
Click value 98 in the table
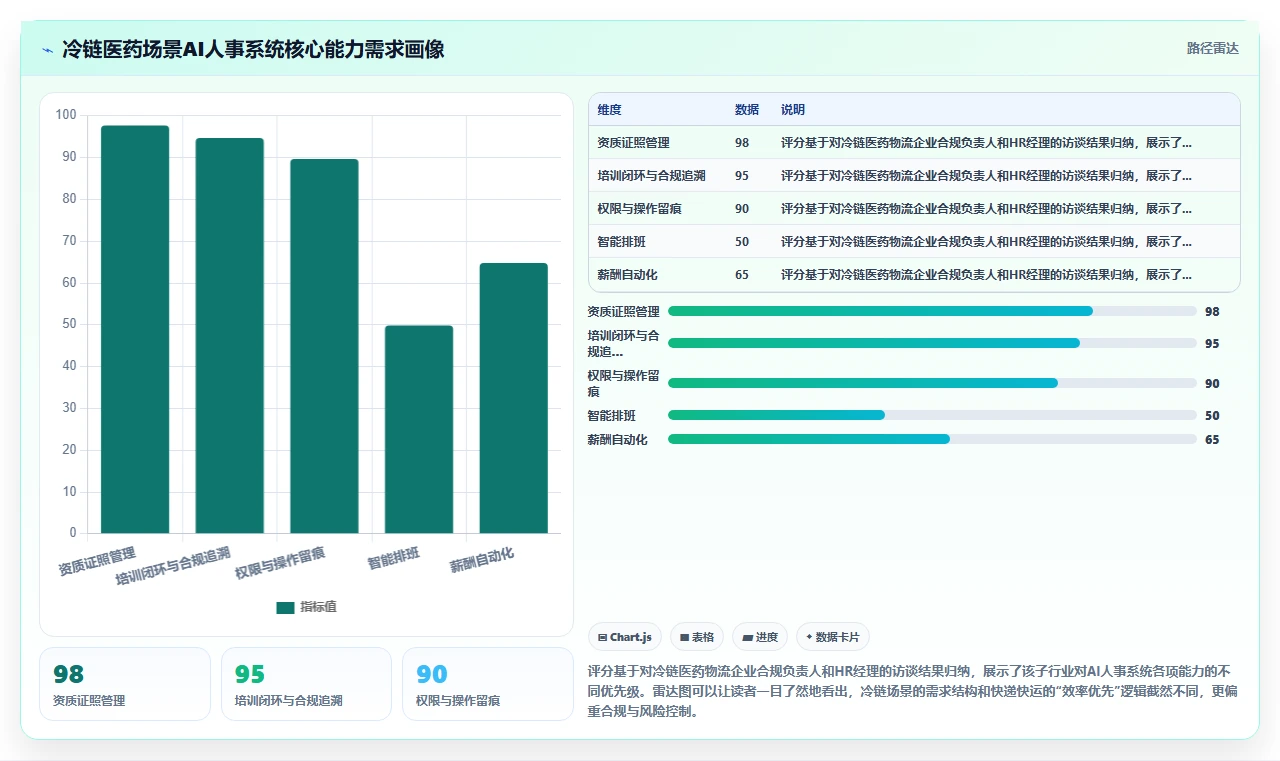[x=741, y=143]
